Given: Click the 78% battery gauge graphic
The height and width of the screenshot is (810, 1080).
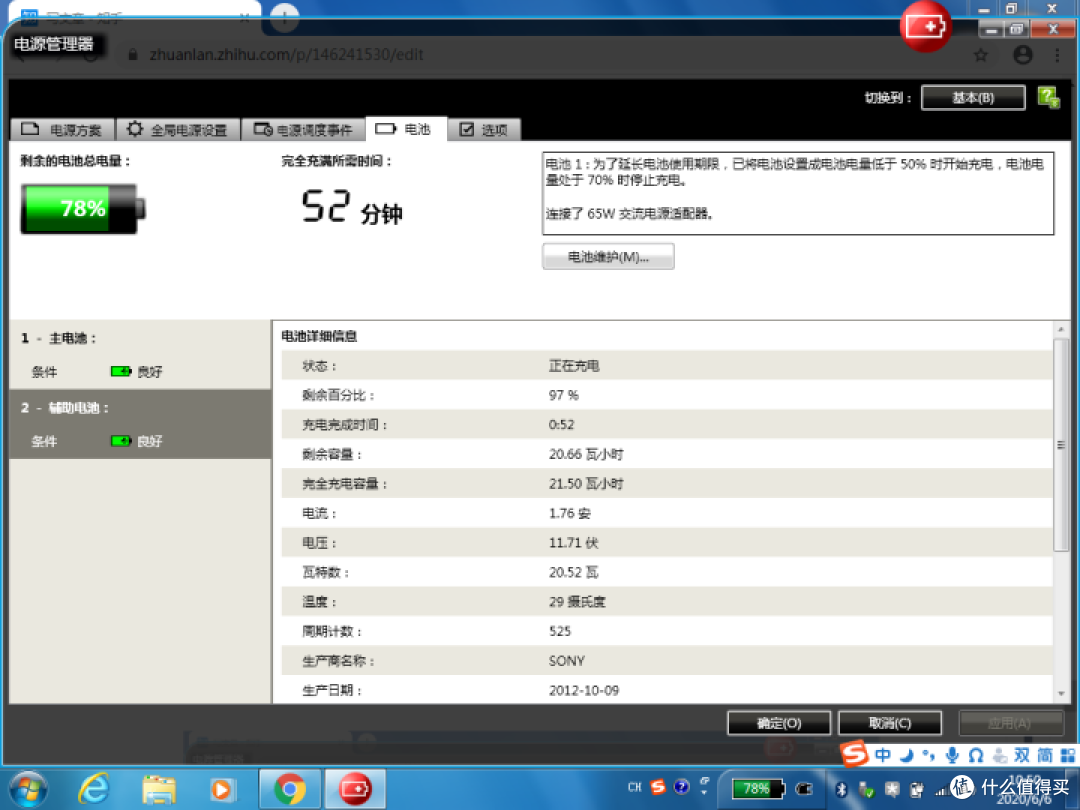Looking at the screenshot, I should (x=83, y=209).
